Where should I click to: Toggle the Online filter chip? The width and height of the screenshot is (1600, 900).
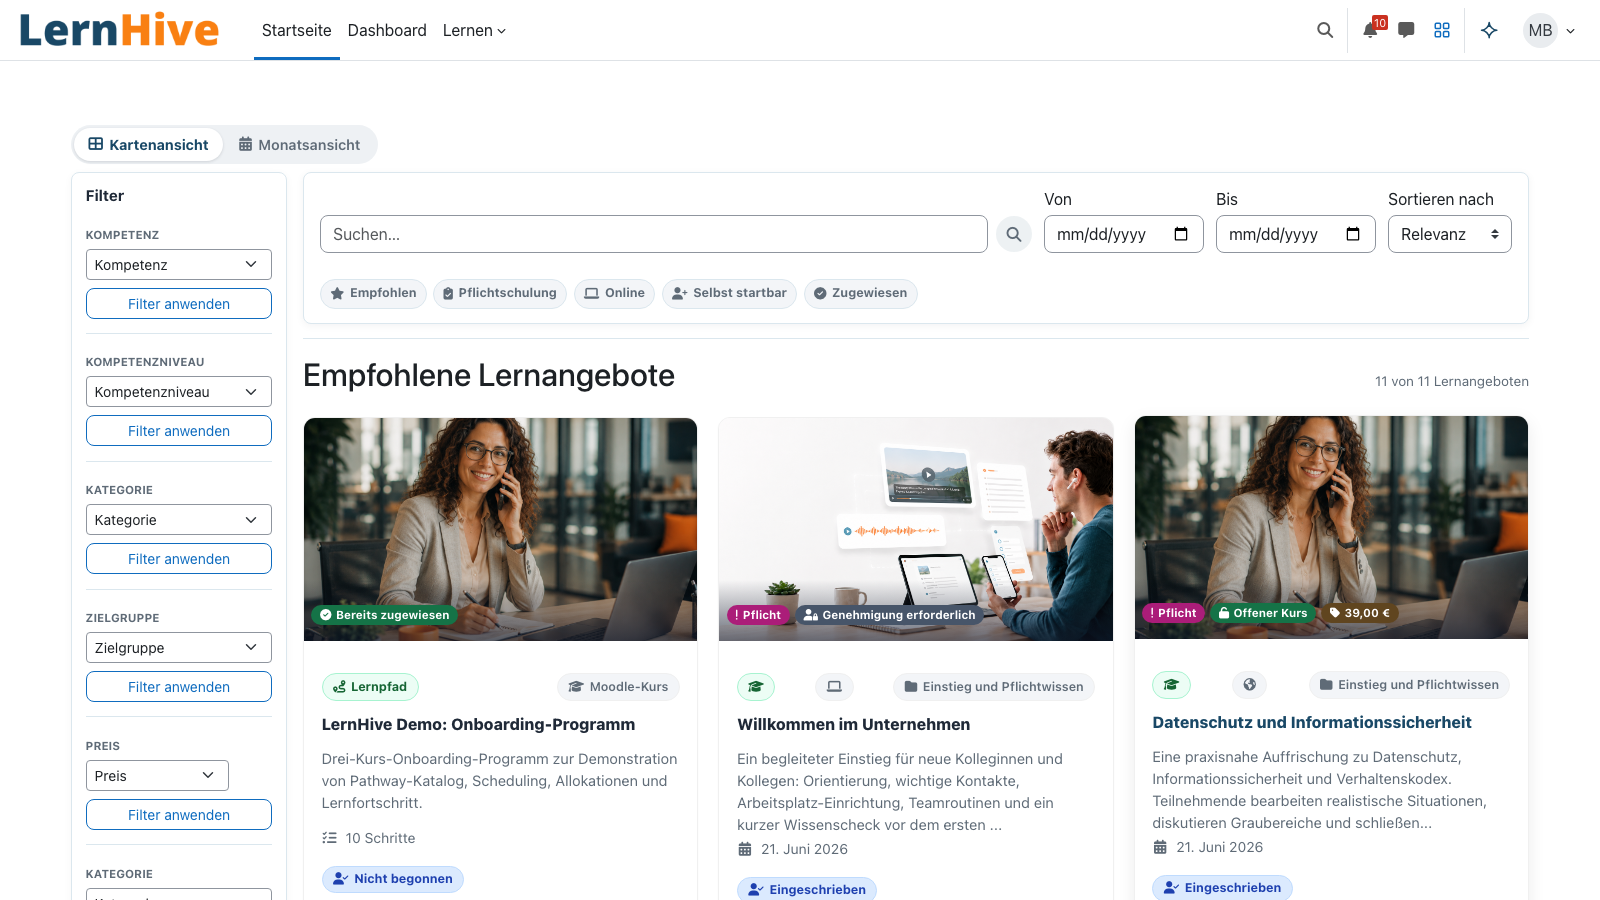click(x=615, y=293)
